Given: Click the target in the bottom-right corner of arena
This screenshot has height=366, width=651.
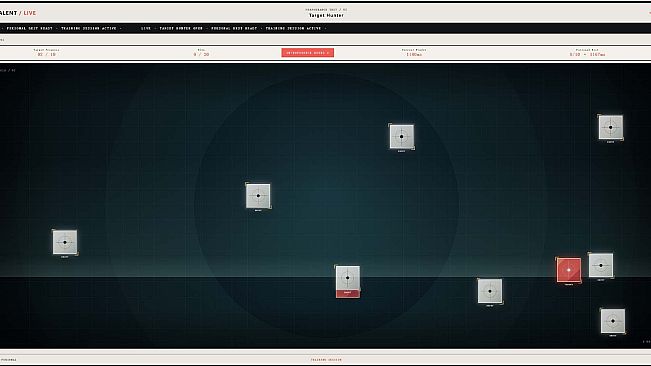Looking at the screenshot, I should [613, 321].
